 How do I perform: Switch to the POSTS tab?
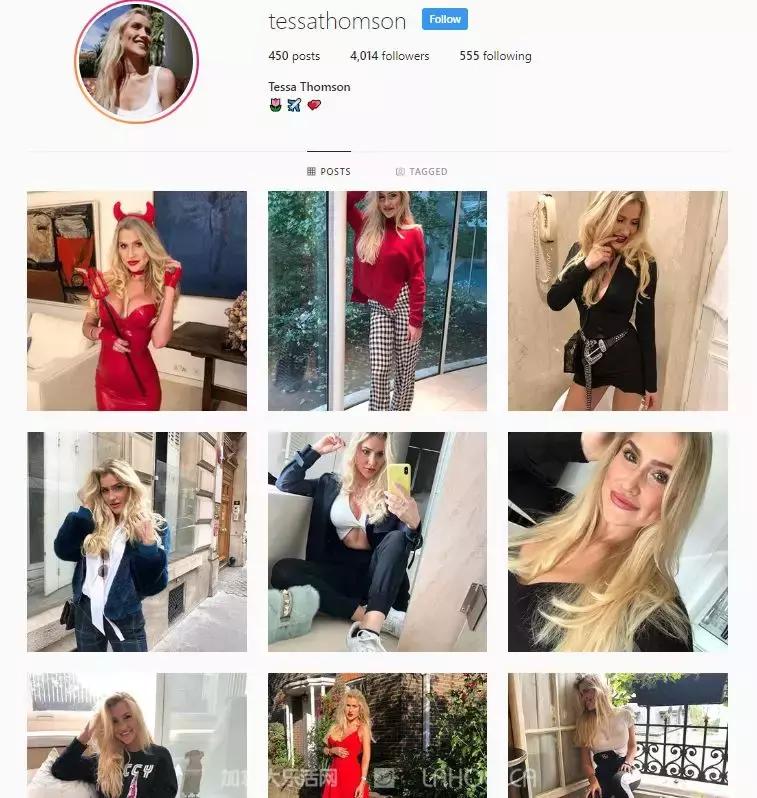click(329, 172)
